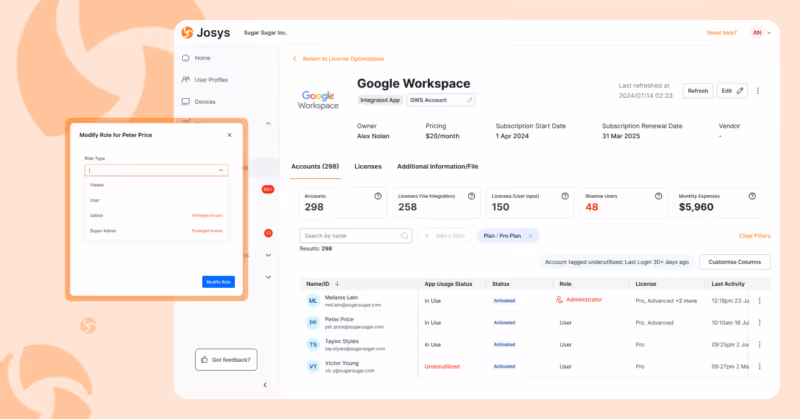The height and width of the screenshot is (419, 800).
Task: Show help for Licenses (Via Integration) card
Action: (x=471, y=196)
